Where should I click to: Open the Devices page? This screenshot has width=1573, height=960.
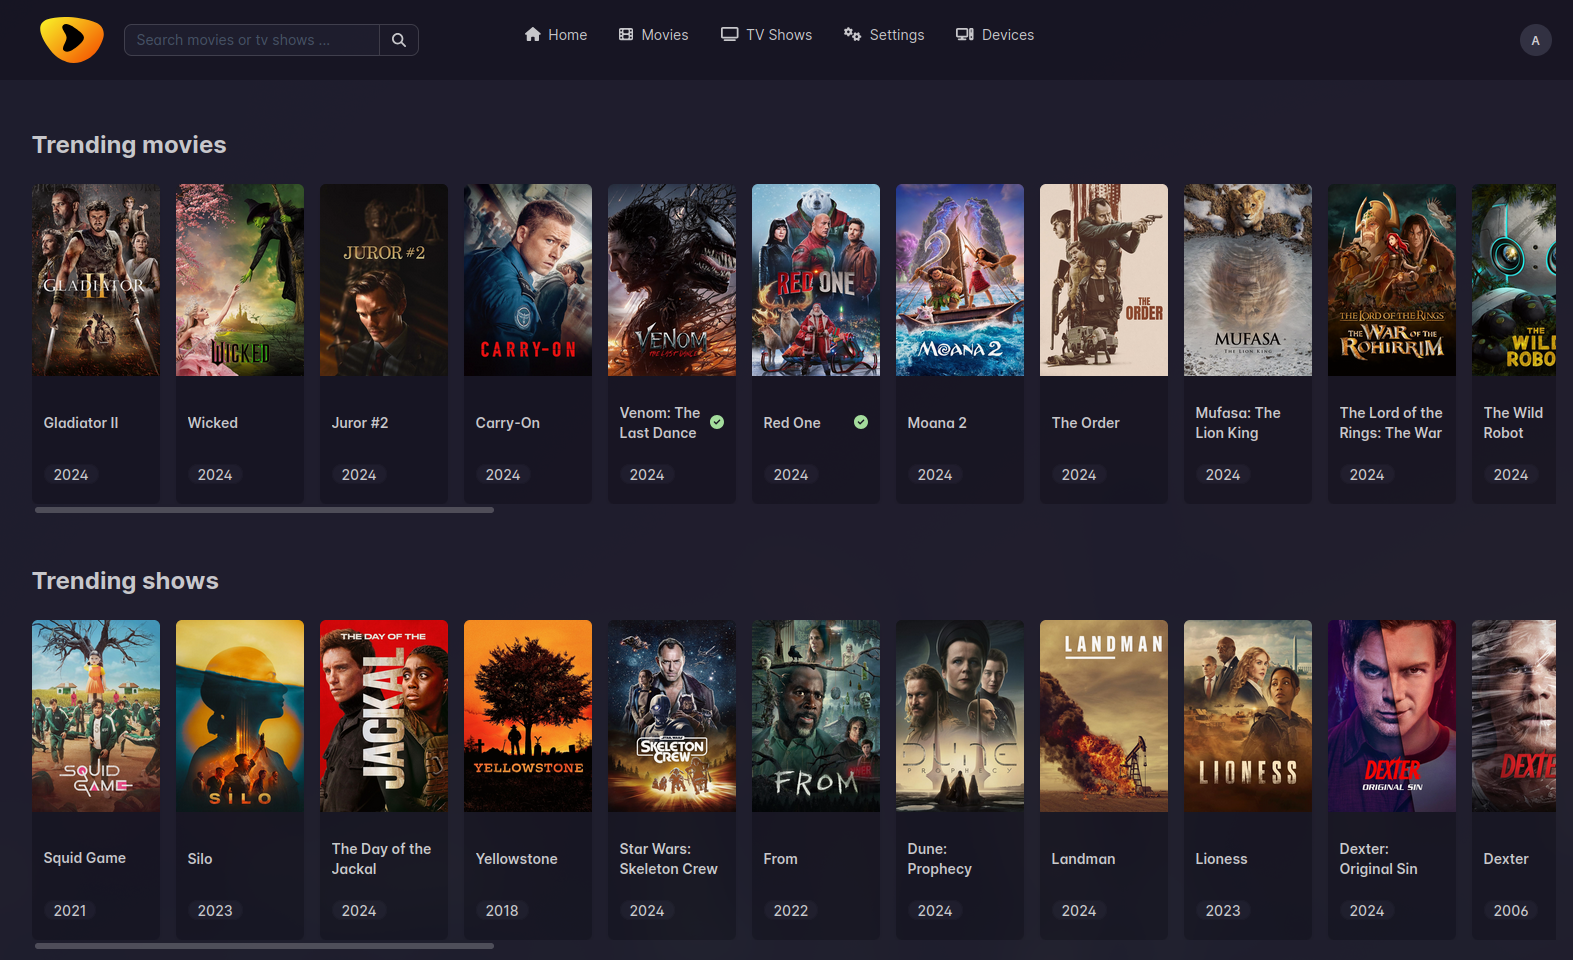[995, 35]
